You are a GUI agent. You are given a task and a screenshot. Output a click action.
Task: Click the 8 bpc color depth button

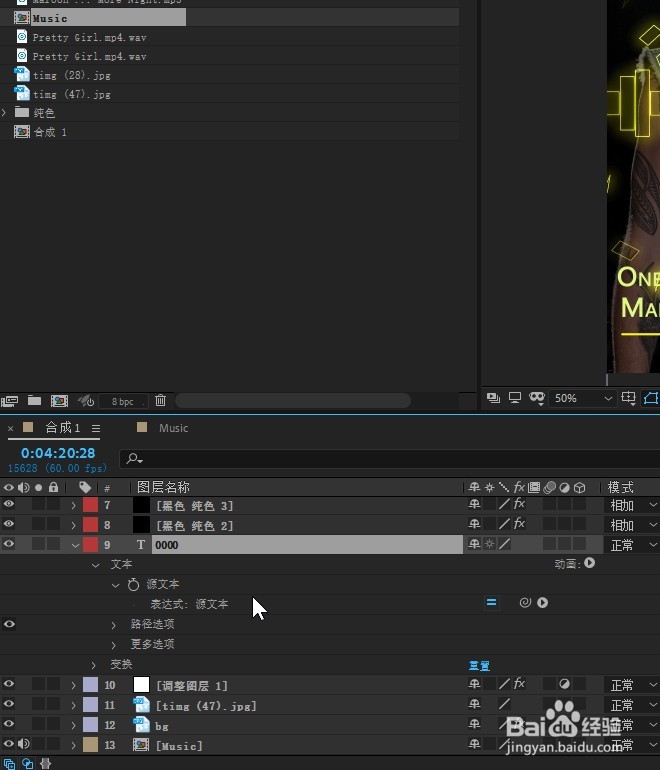123,401
